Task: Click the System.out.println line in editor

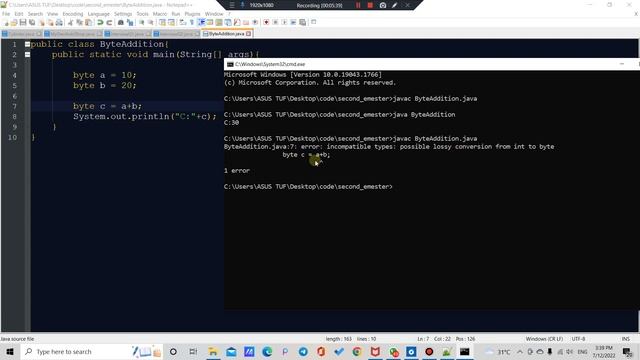Action: coord(144,116)
